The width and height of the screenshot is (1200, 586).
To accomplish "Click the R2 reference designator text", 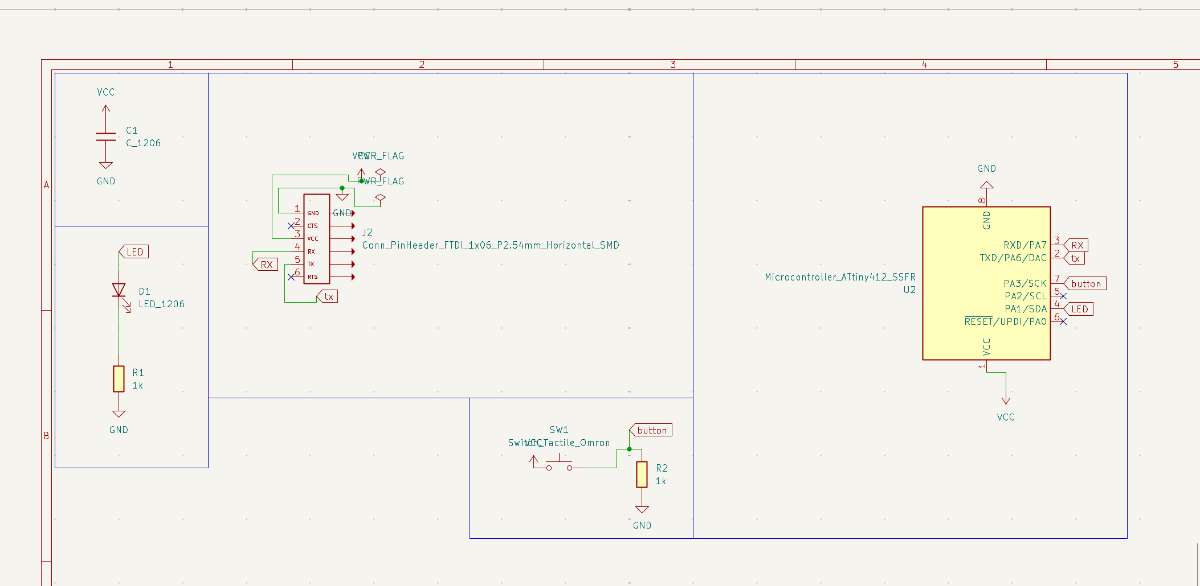I will (x=661, y=467).
